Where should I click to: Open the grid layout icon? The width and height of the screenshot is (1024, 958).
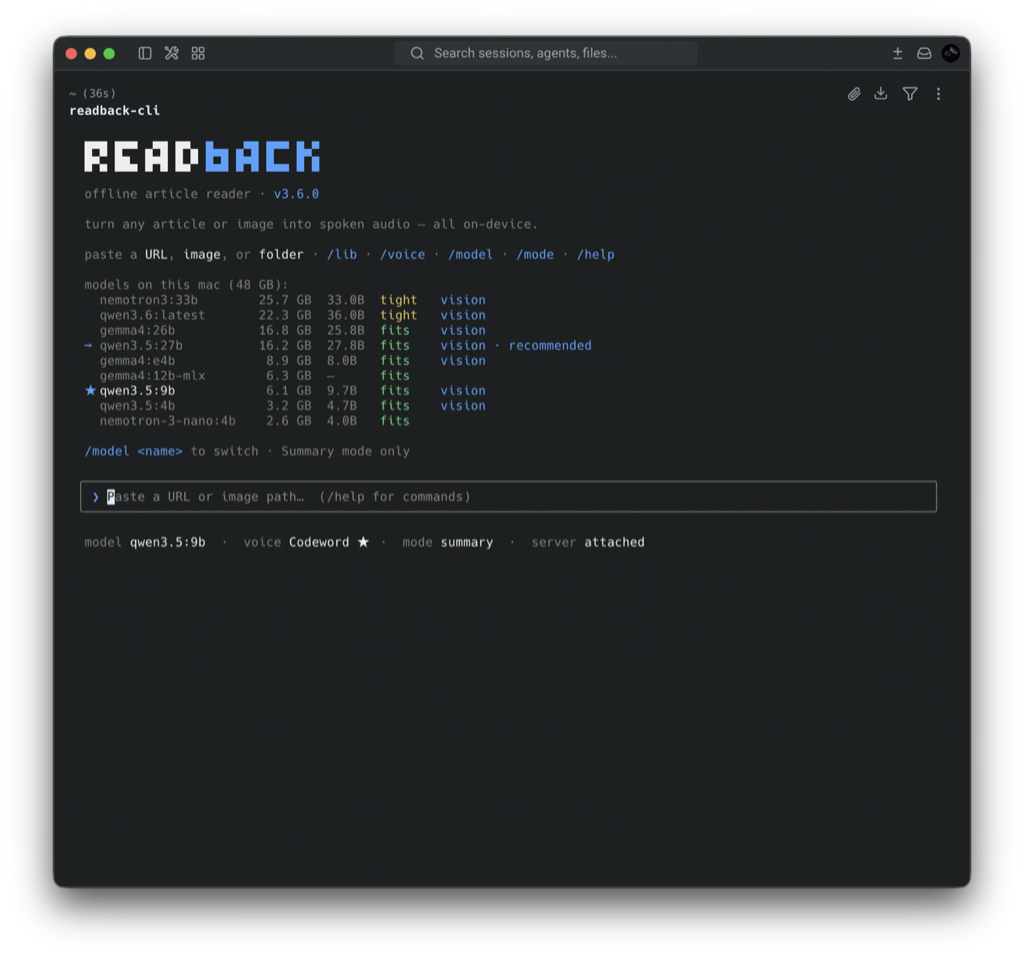pyautogui.click(x=198, y=54)
